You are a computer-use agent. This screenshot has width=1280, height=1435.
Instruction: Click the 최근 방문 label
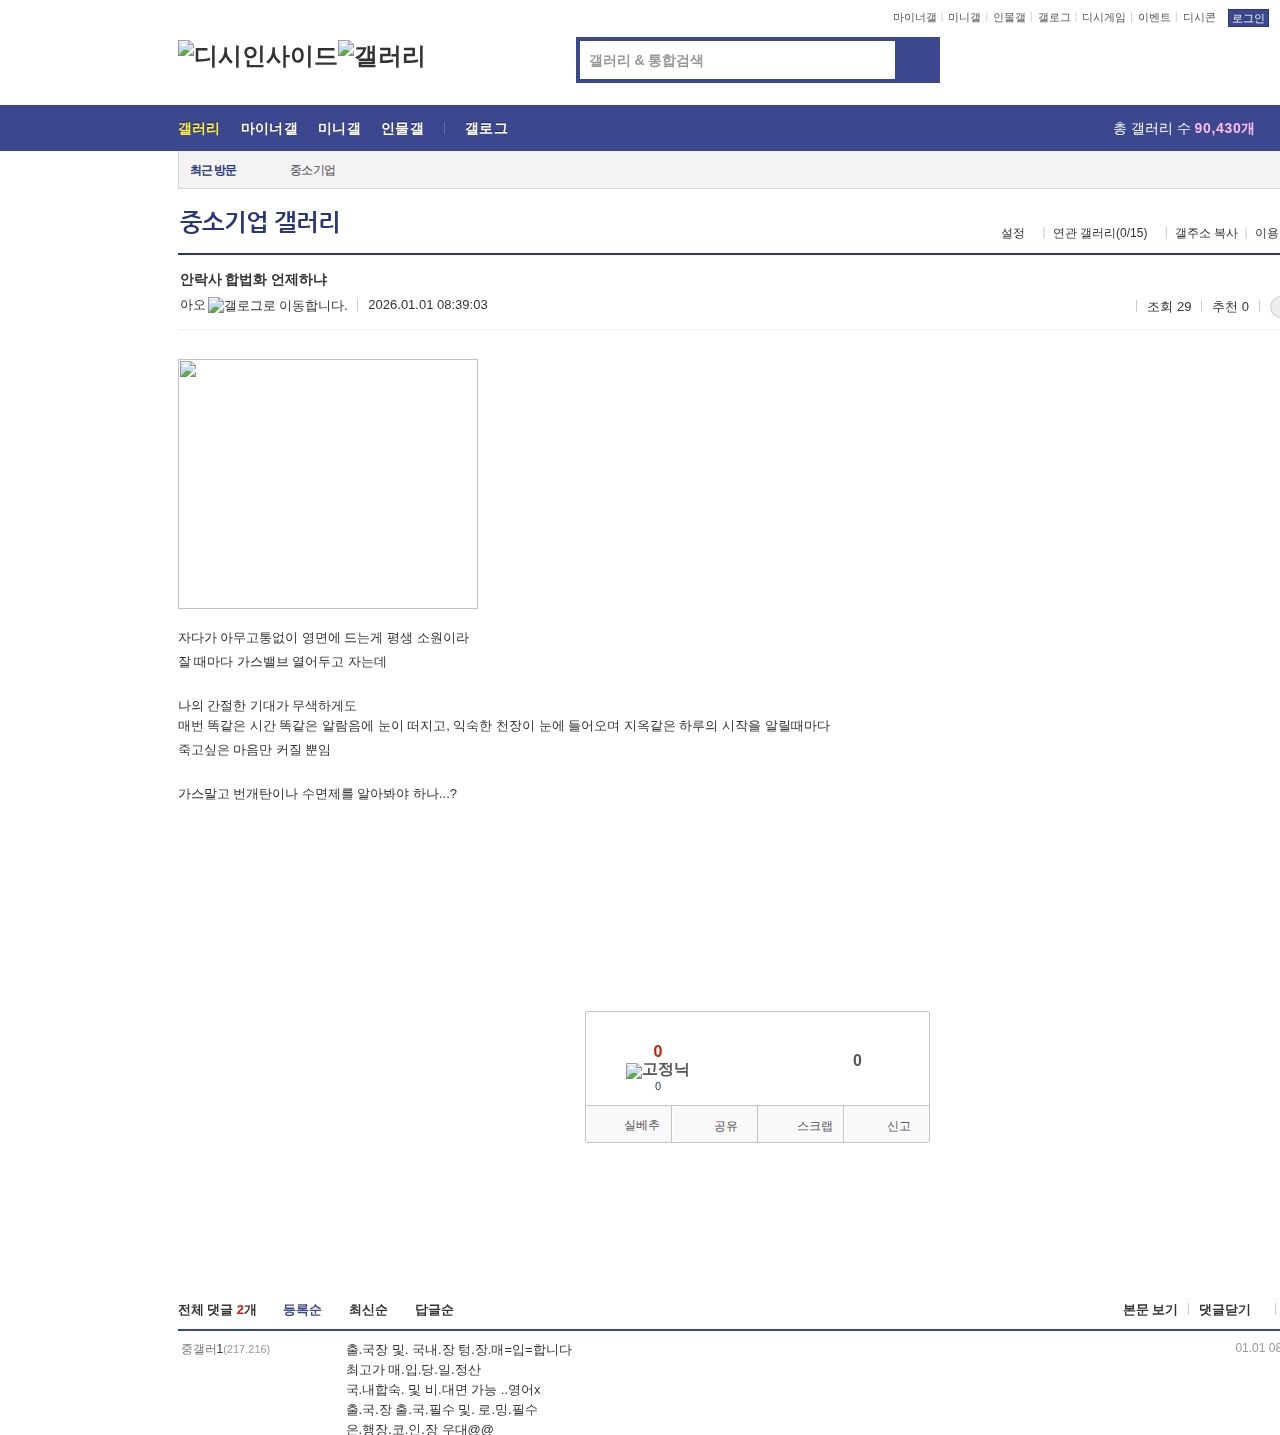click(213, 170)
